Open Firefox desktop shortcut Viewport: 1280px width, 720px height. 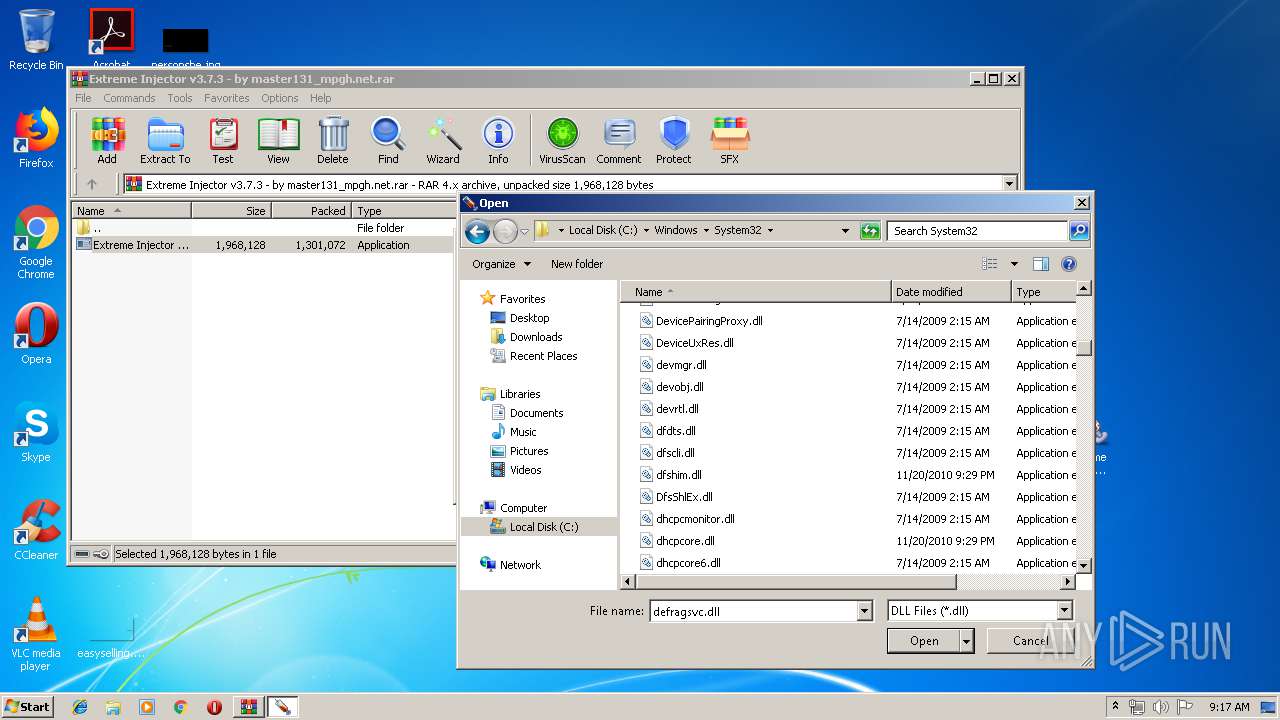(36, 138)
